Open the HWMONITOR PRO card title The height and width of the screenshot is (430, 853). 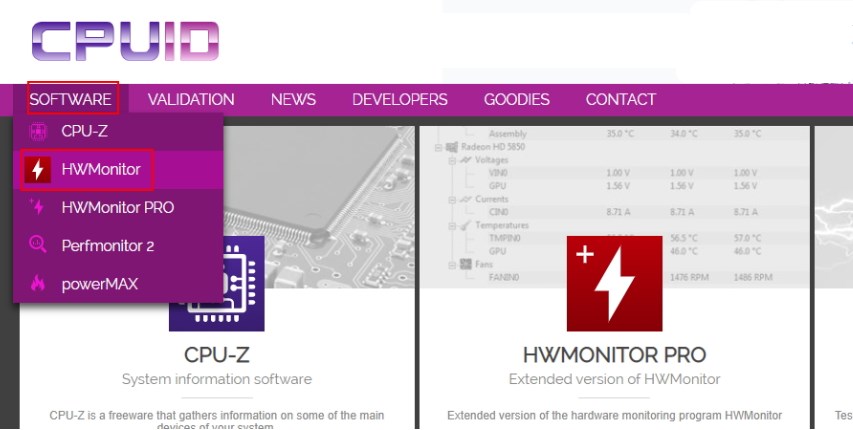(x=614, y=355)
